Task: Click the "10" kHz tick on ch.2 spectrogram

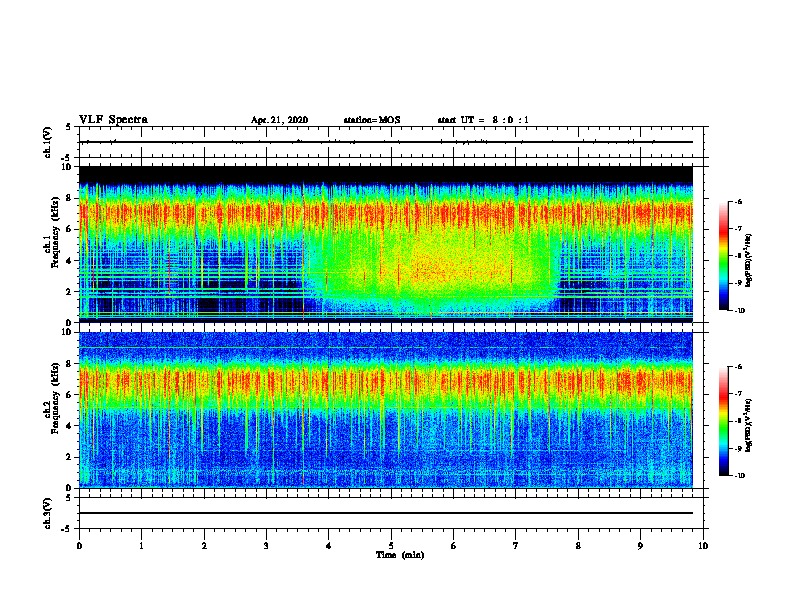Action: [x=67, y=332]
